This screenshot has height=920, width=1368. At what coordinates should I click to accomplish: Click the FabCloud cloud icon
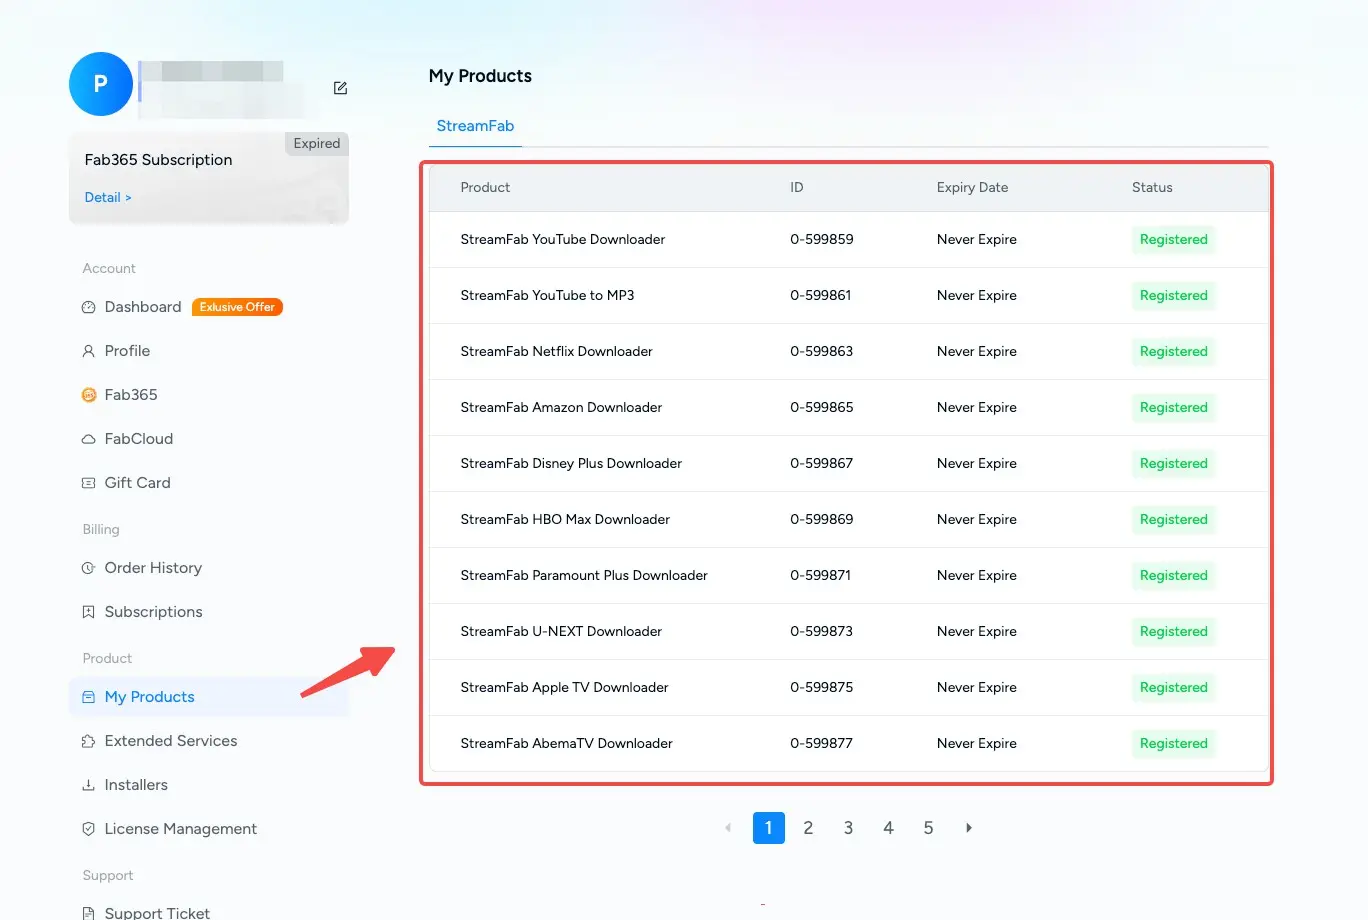pos(88,439)
